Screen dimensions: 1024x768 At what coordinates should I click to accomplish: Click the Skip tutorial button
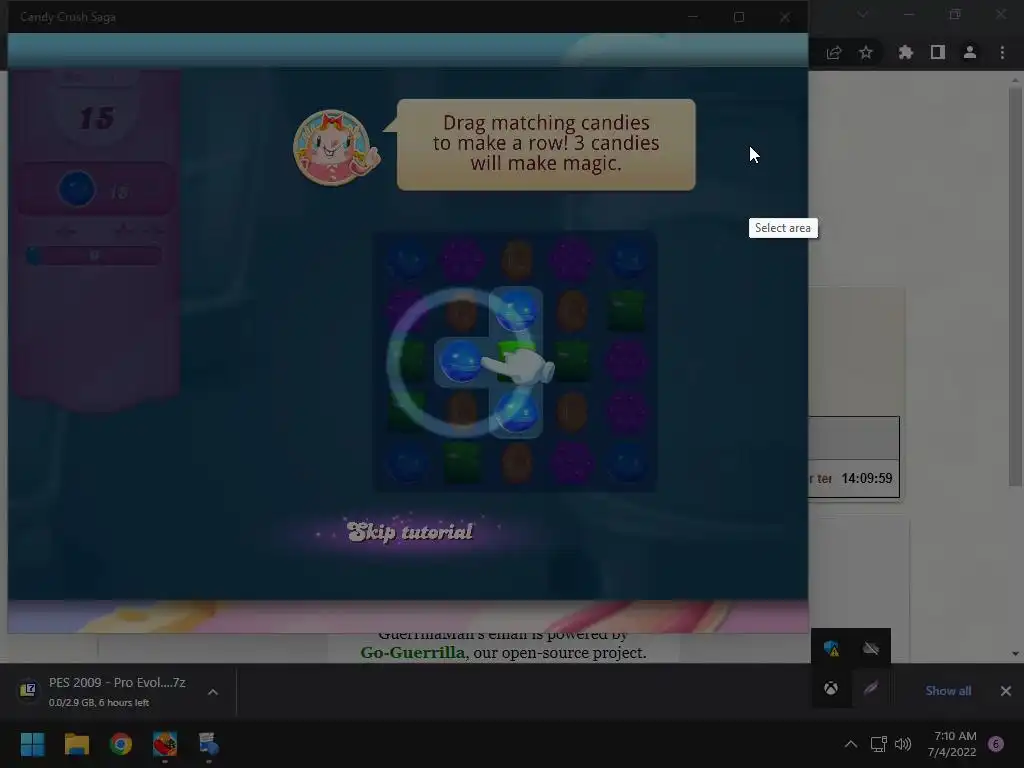coord(409,532)
